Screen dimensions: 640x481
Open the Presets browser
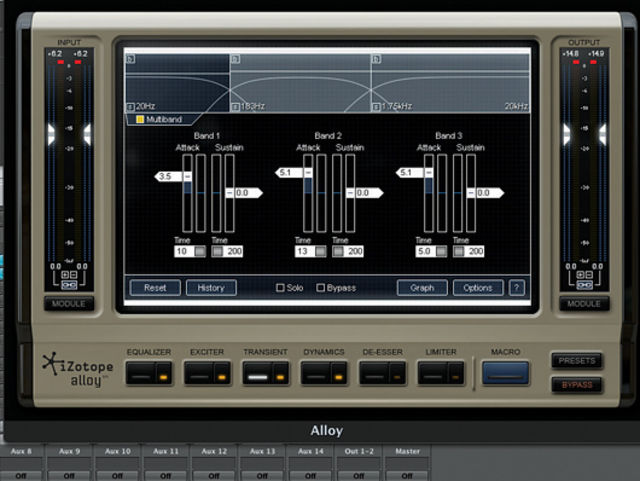(x=577, y=361)
